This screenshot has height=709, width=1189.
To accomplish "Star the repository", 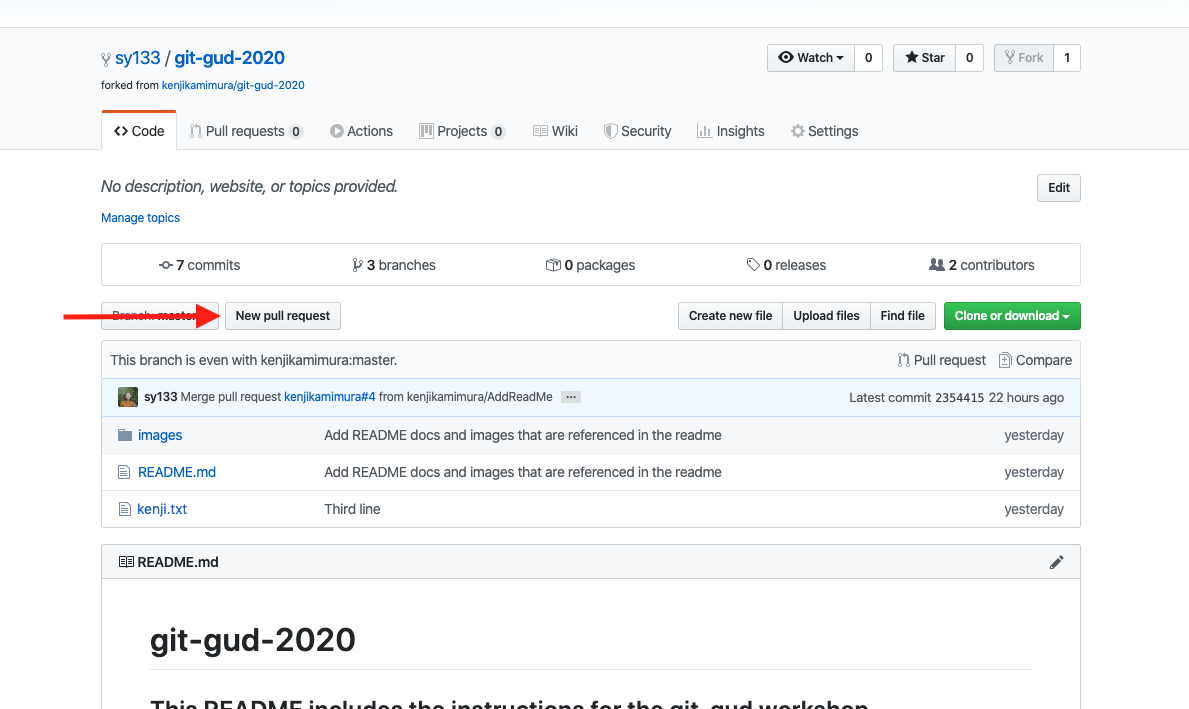I will click(x=924, y=58).
